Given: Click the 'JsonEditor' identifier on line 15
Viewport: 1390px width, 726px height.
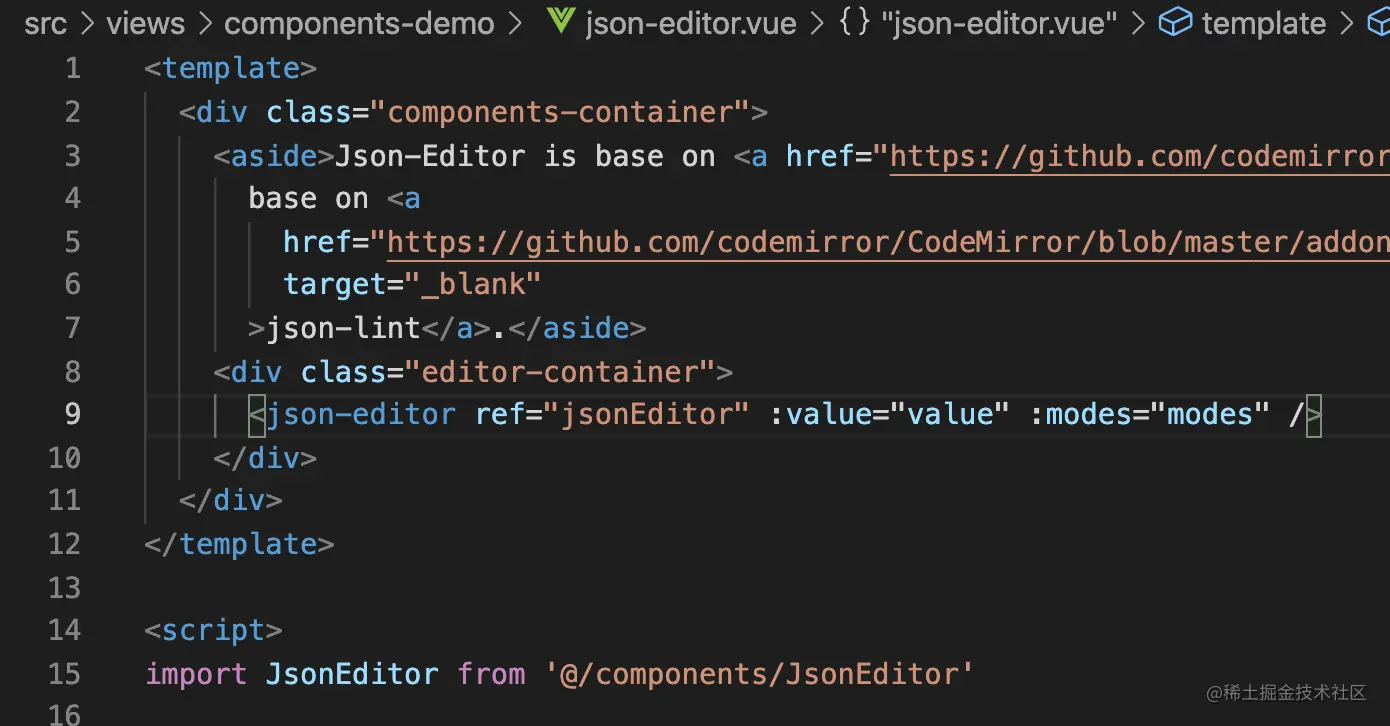Looking at the screenshot, I should [x=352, y=674].
